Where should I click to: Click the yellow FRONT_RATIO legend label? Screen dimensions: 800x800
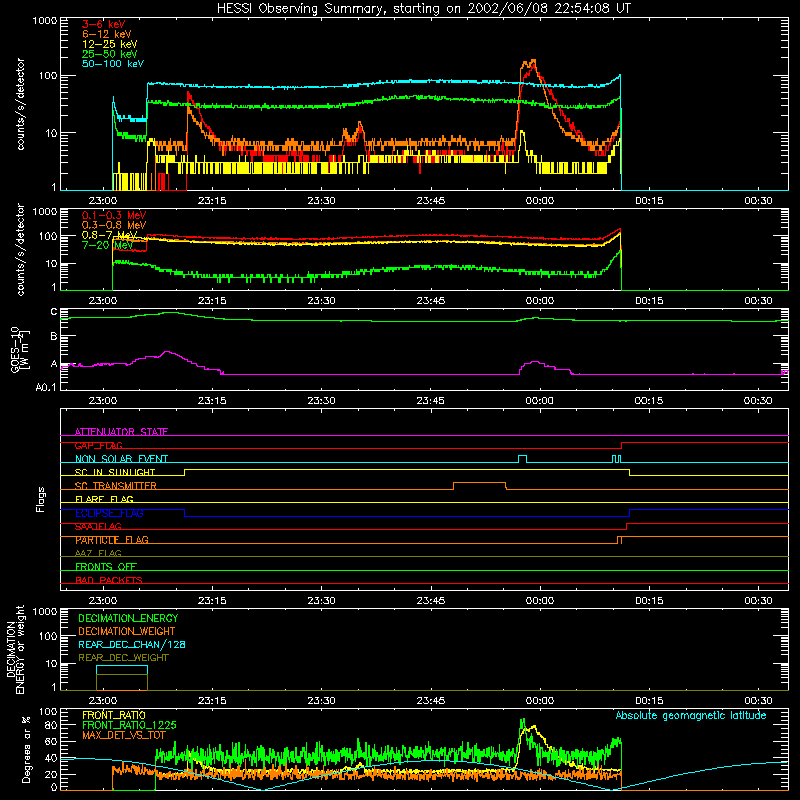114,715
